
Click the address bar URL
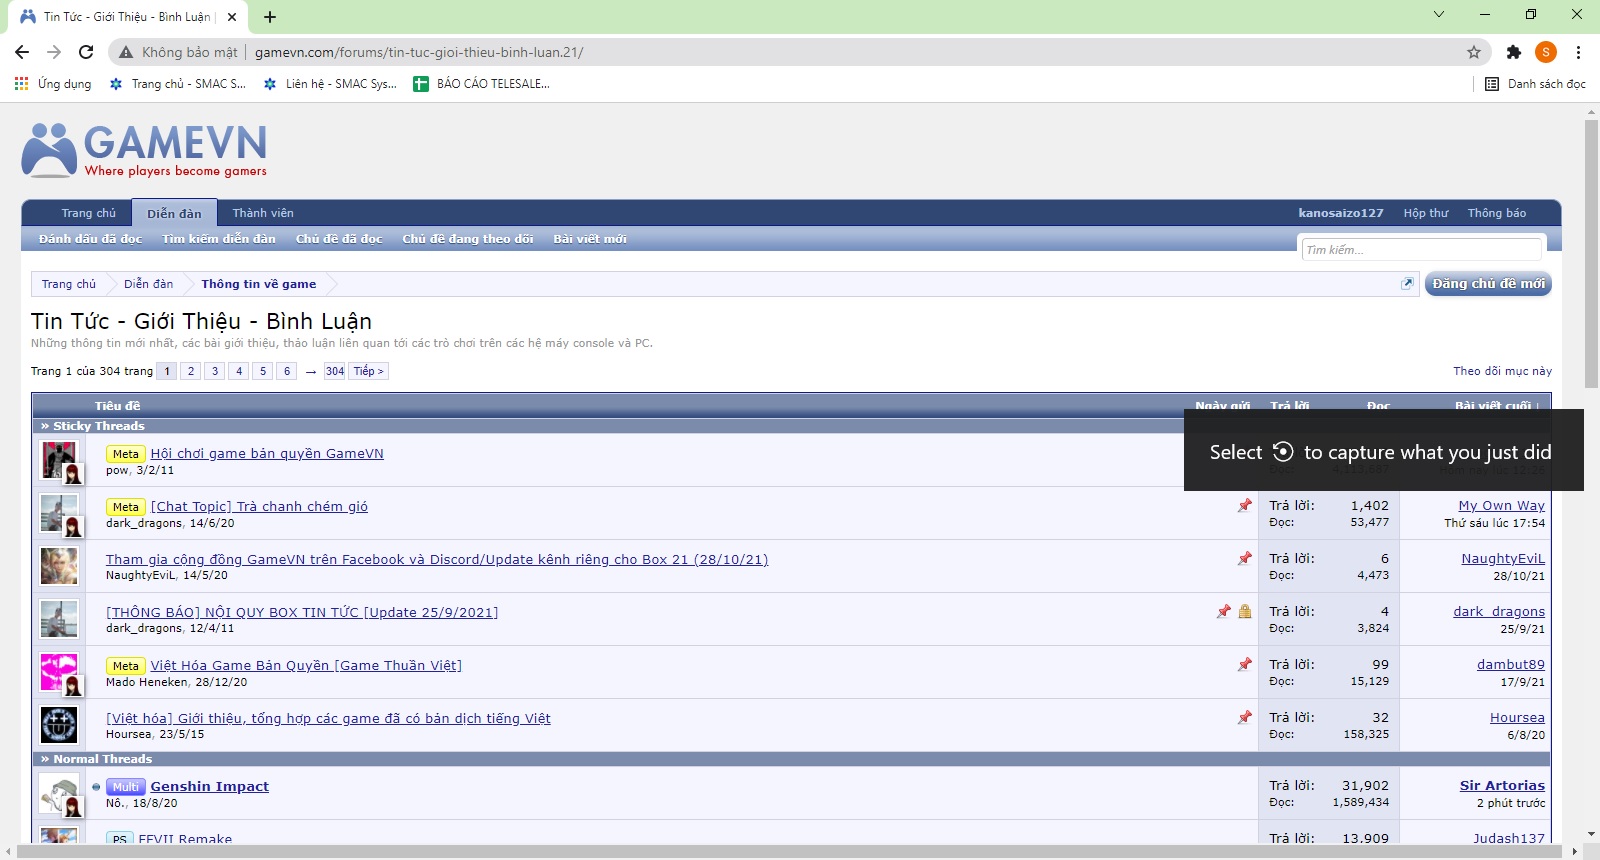(419, 52)
